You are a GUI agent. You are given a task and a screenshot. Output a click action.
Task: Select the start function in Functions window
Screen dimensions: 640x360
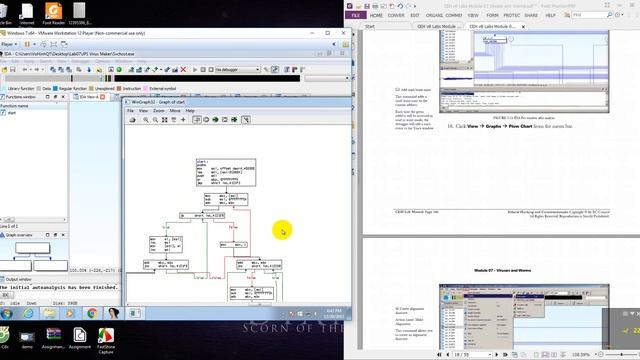(x=11, y=113)
